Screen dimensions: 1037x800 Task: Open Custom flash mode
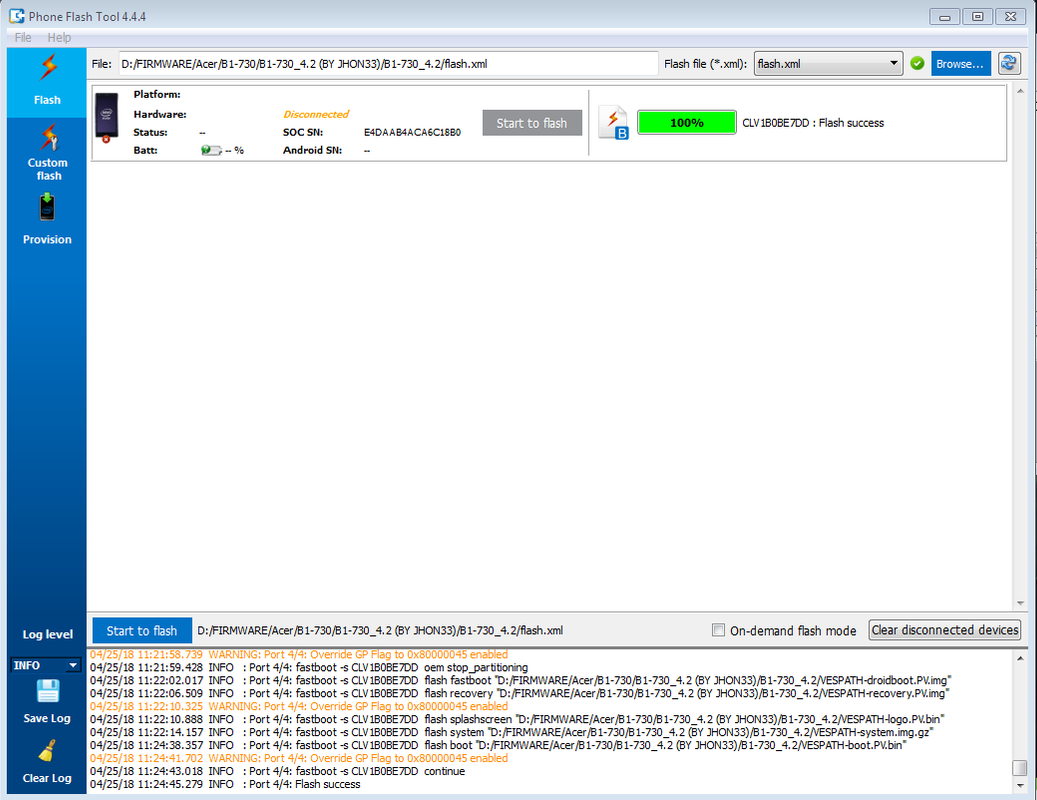[48, 152]
